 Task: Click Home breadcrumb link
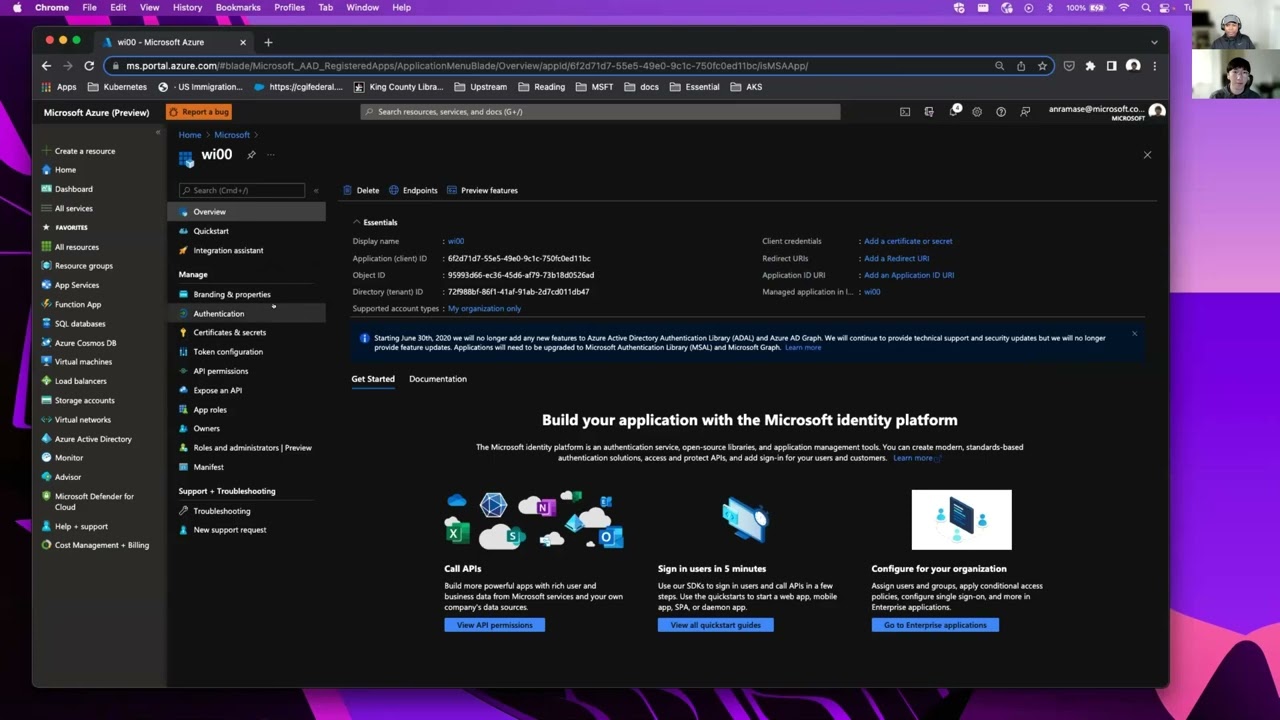(x=190, y=135)
